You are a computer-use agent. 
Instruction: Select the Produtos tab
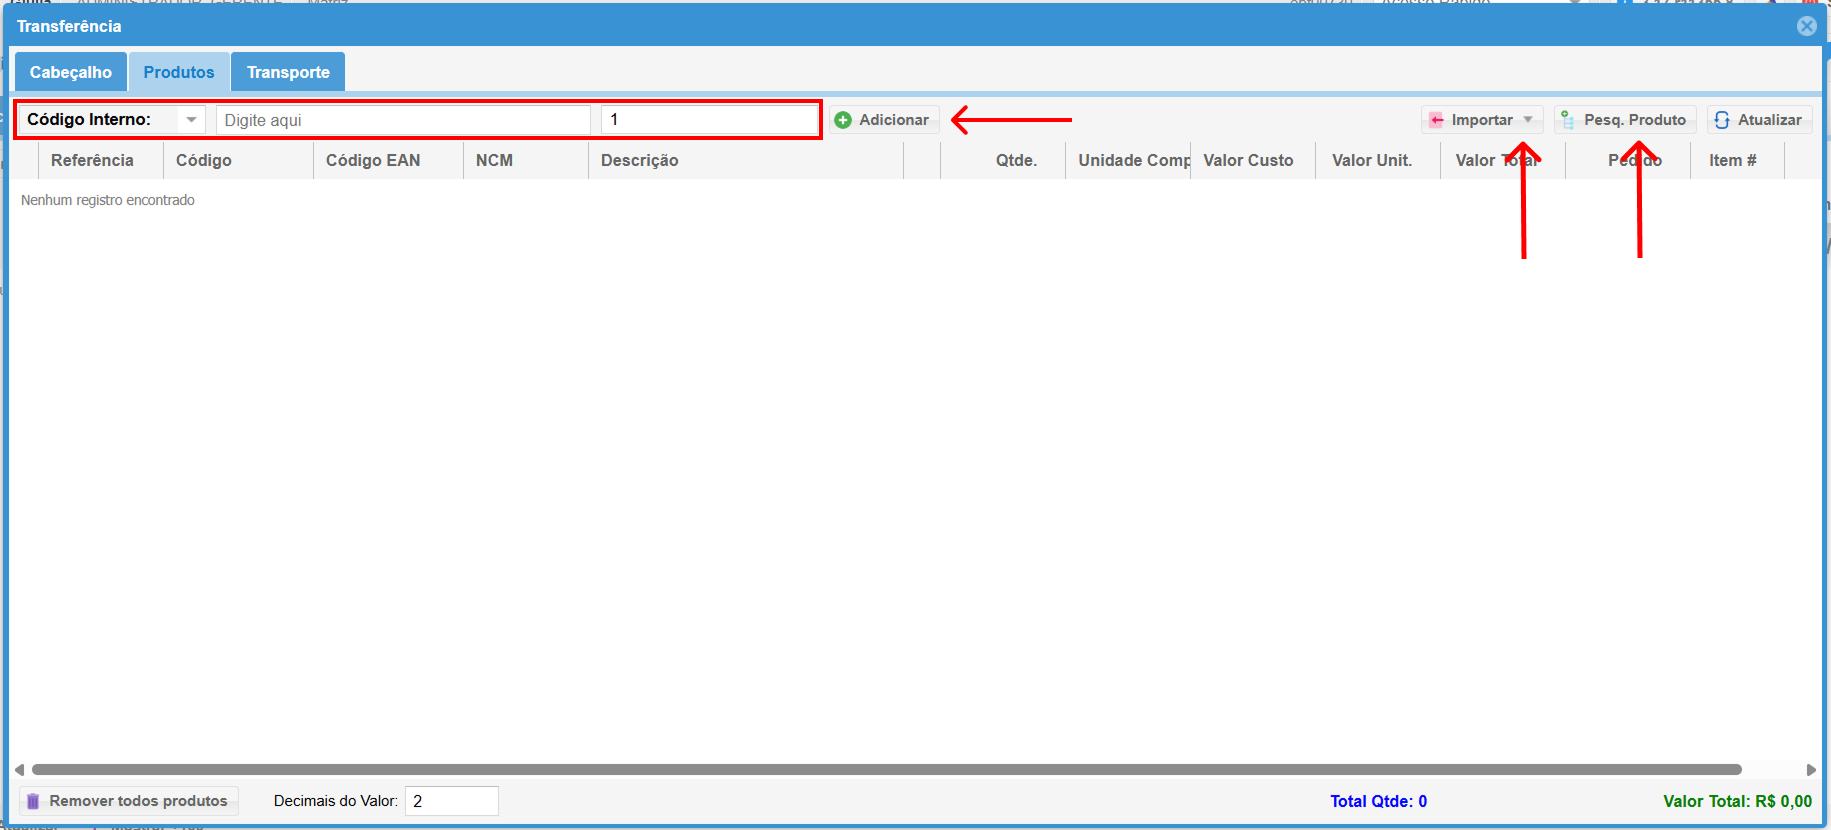(179, 72)
